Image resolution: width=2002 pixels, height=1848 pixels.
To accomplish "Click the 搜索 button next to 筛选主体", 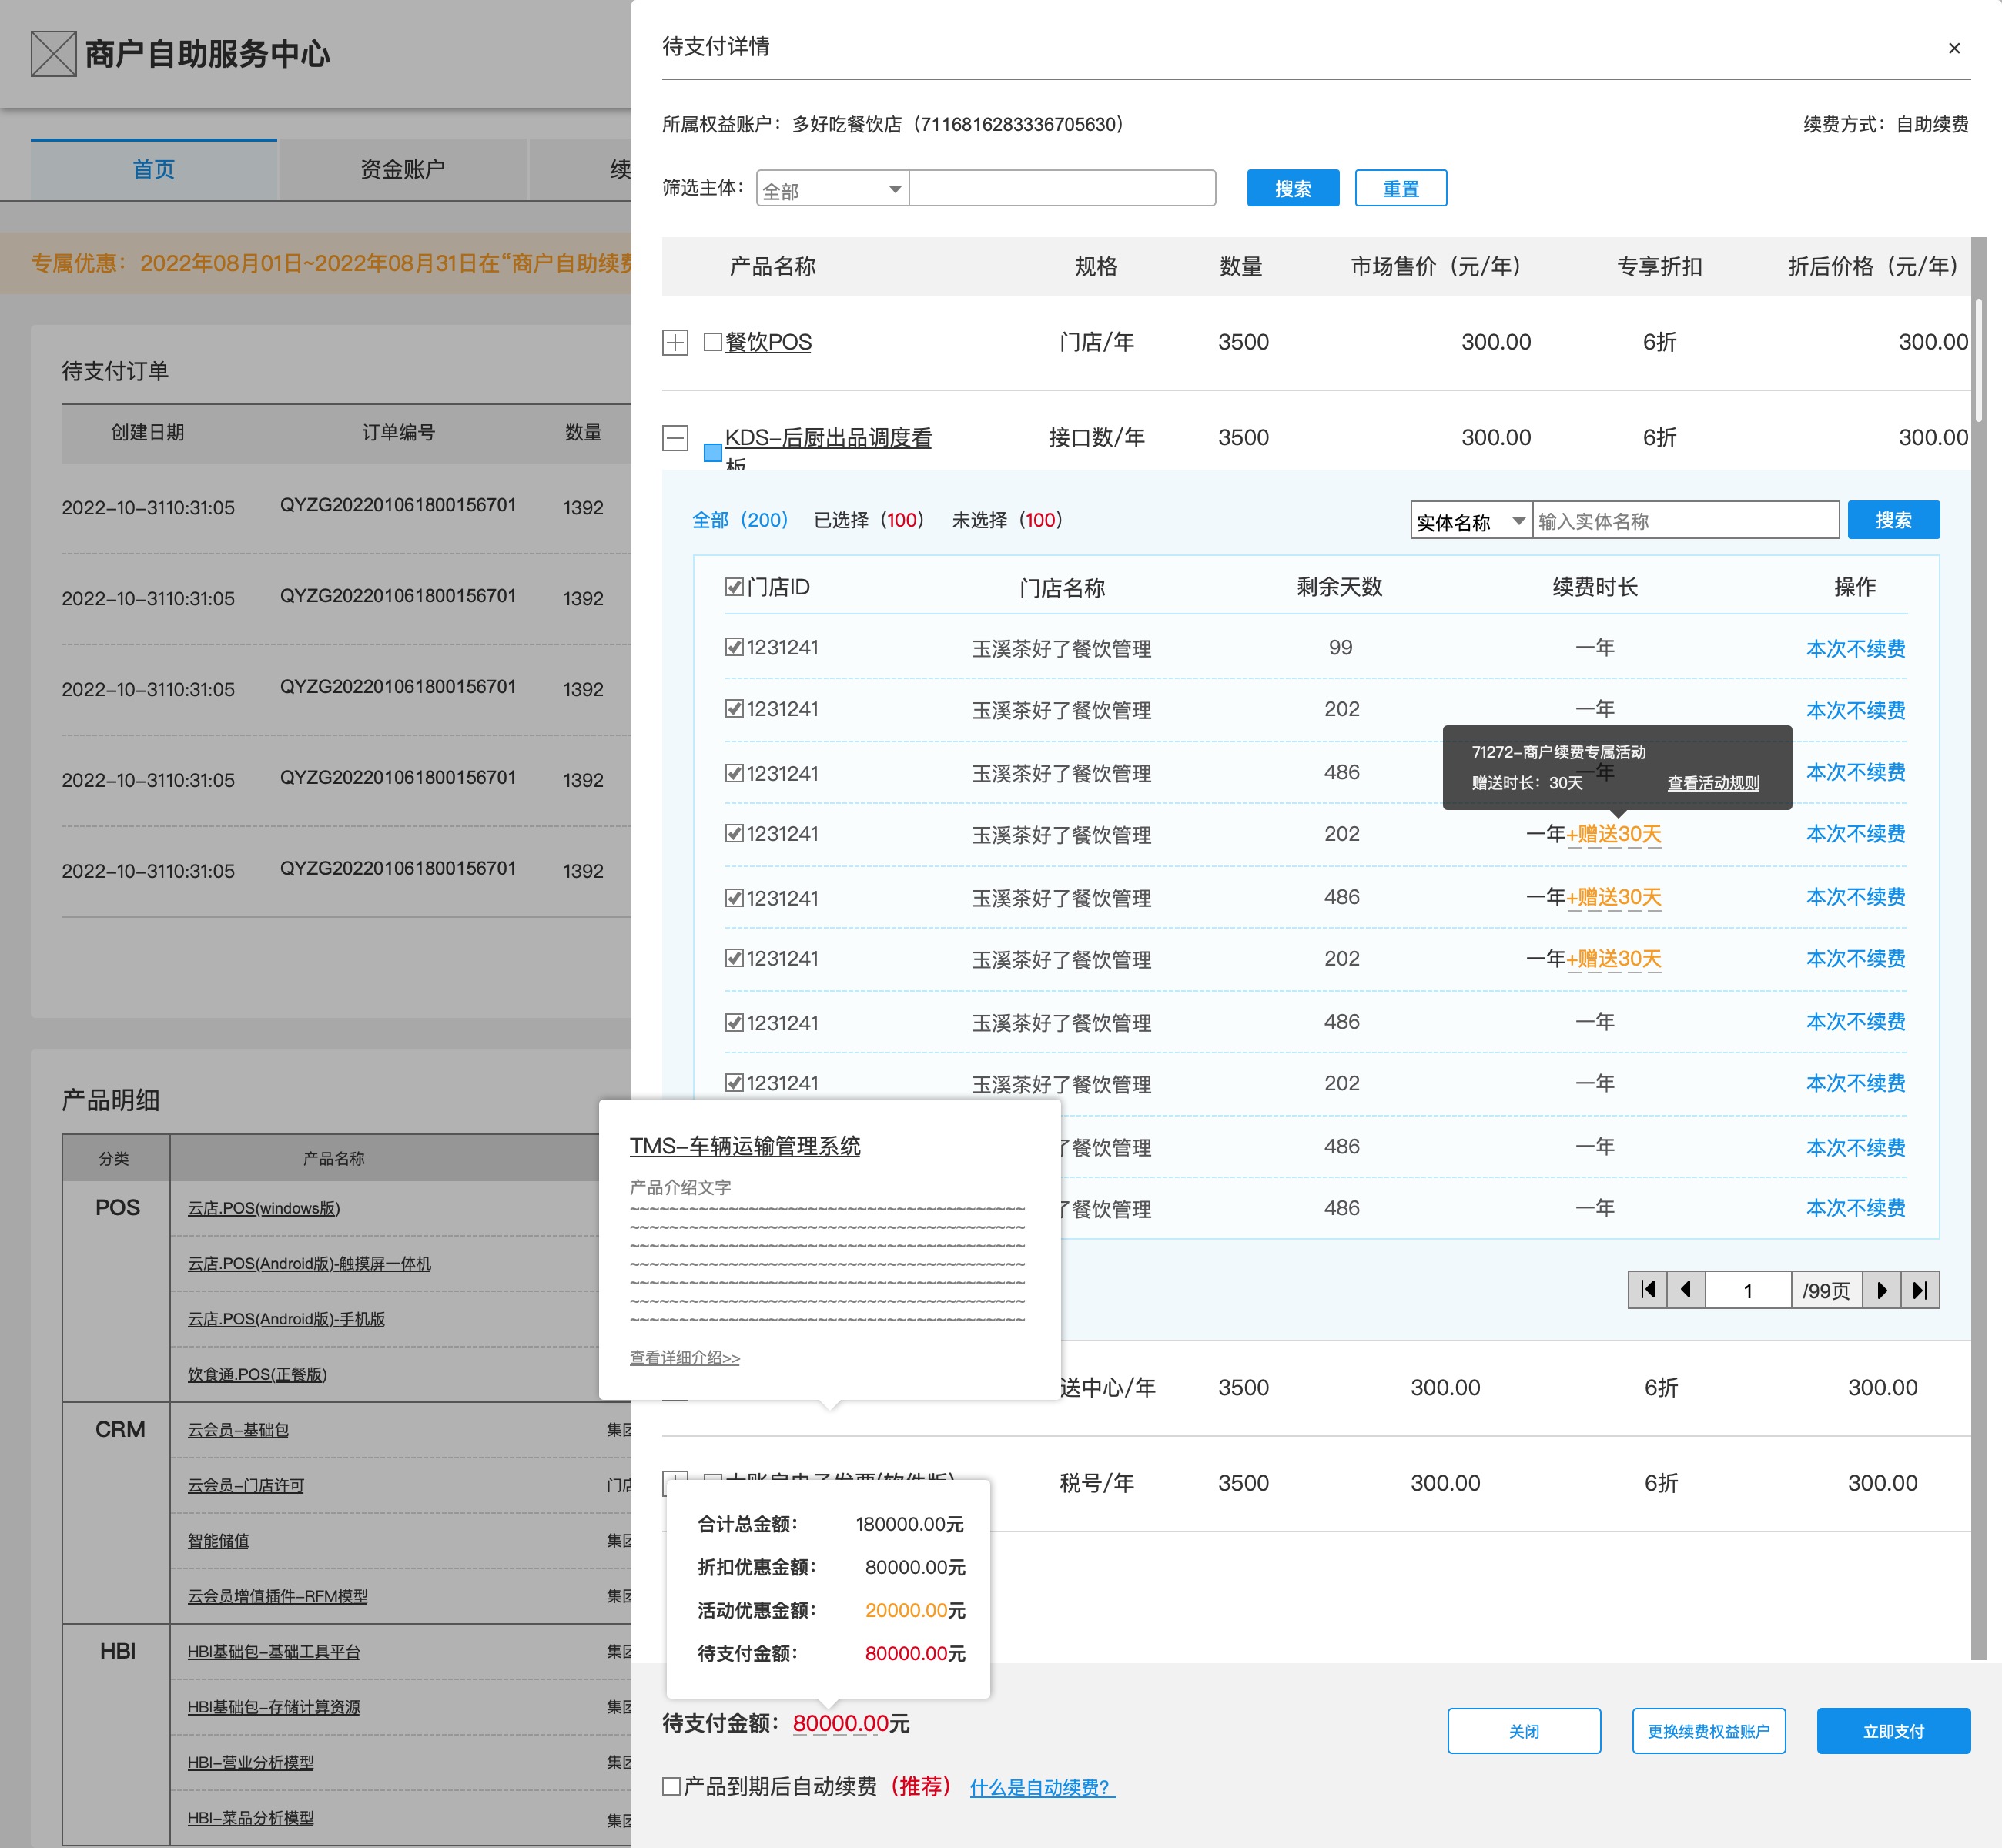I will point(1293,188).
